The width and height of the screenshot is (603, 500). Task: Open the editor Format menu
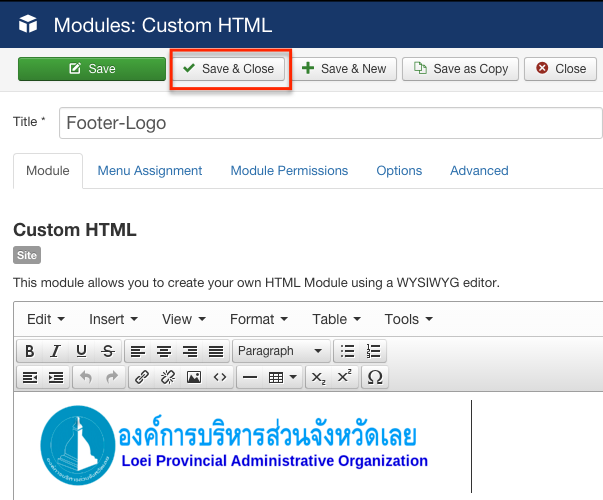click(x=258, y=319)
